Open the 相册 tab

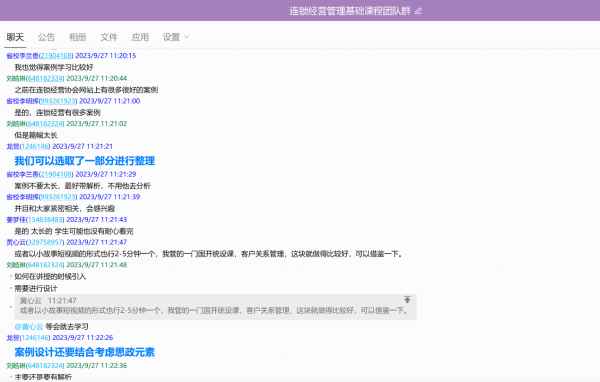78,37
